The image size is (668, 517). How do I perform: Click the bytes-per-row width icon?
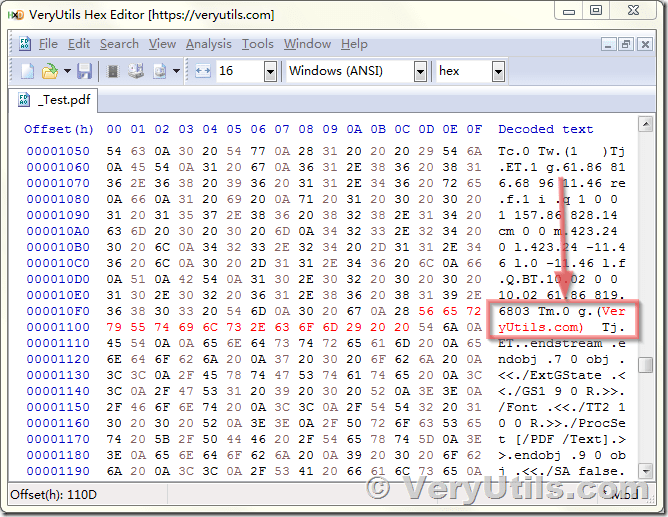pos(203,71)
